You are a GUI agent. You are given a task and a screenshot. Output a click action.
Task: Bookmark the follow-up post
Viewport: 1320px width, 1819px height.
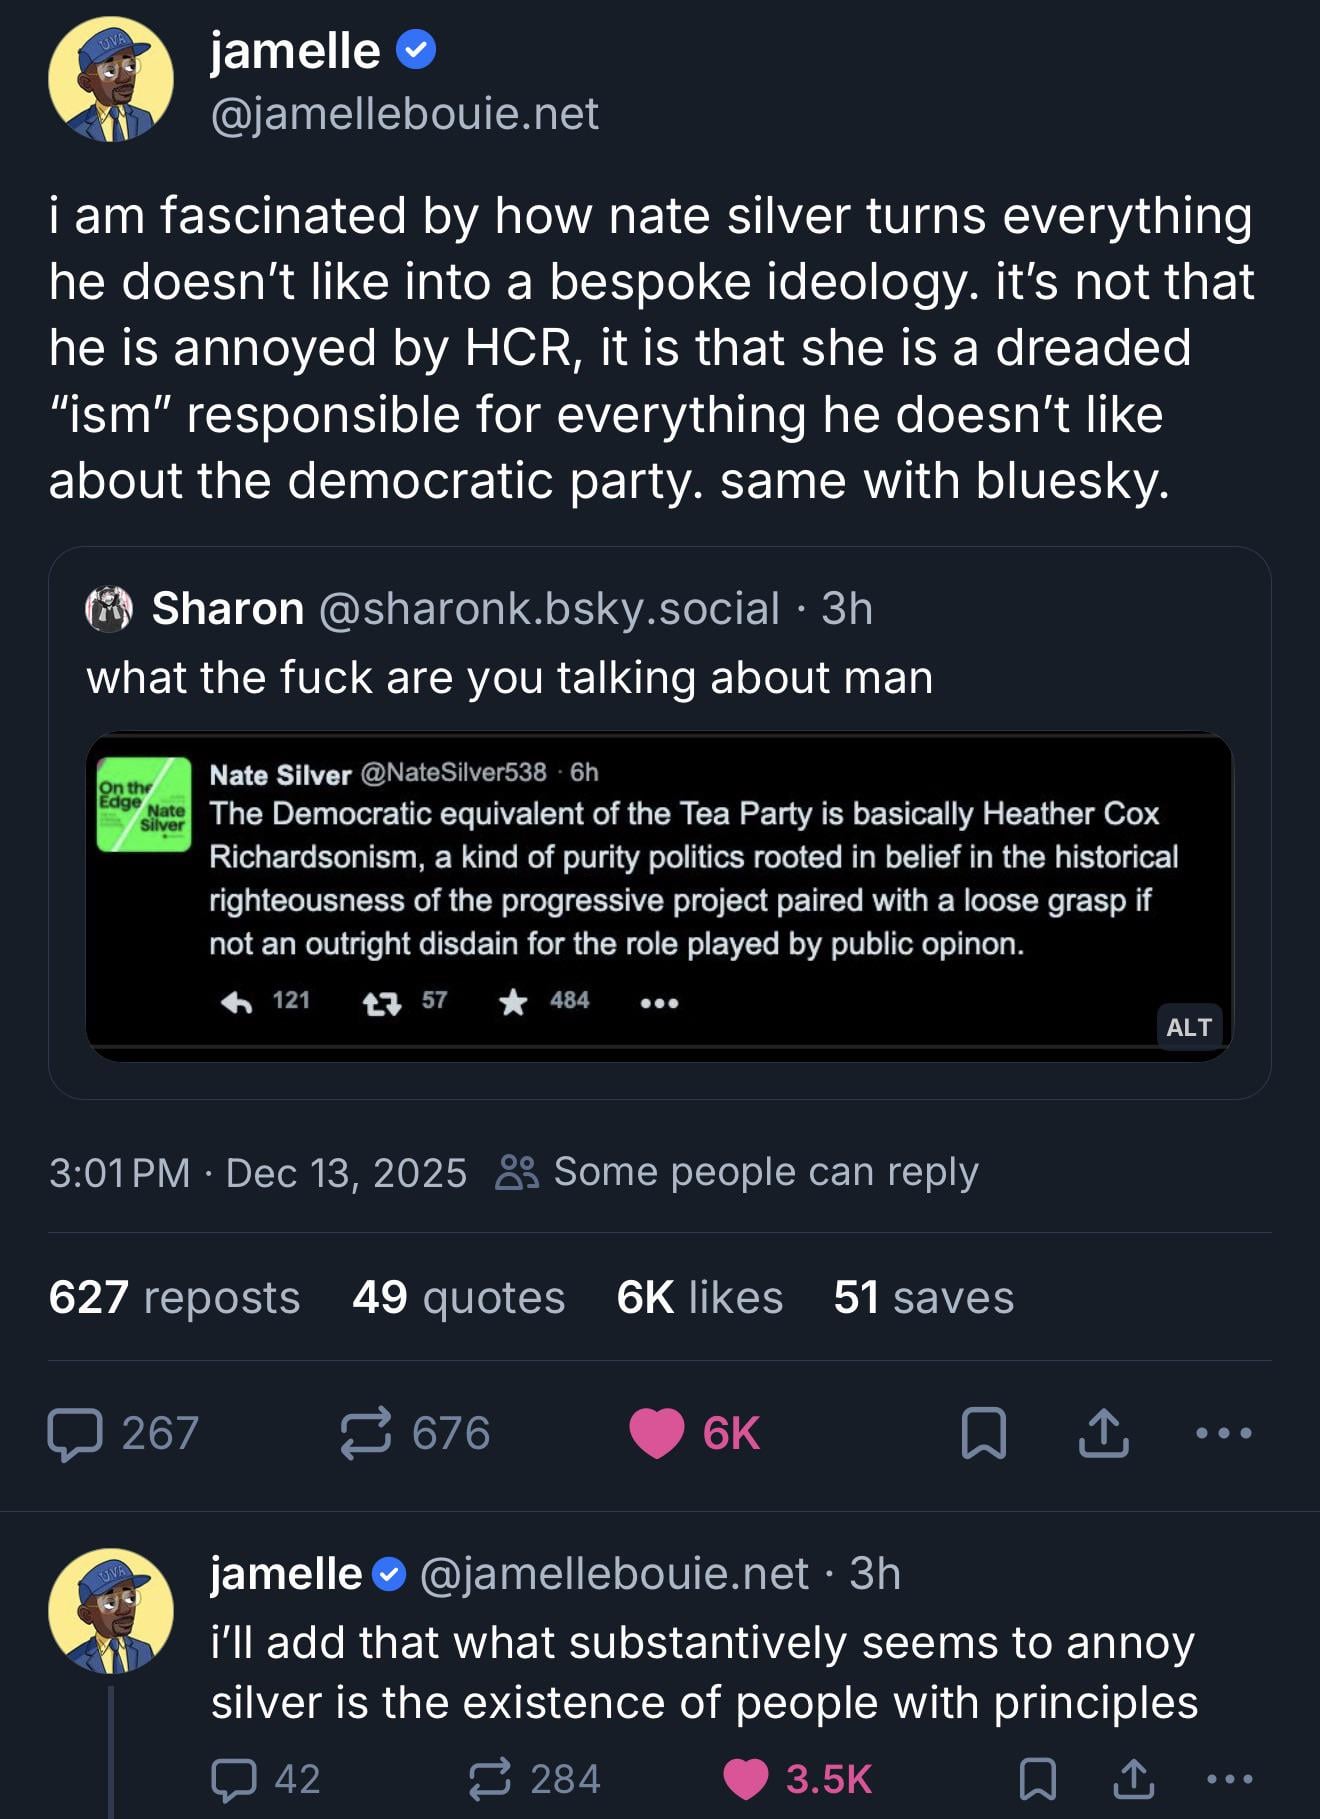(x=1037, y=1780)
